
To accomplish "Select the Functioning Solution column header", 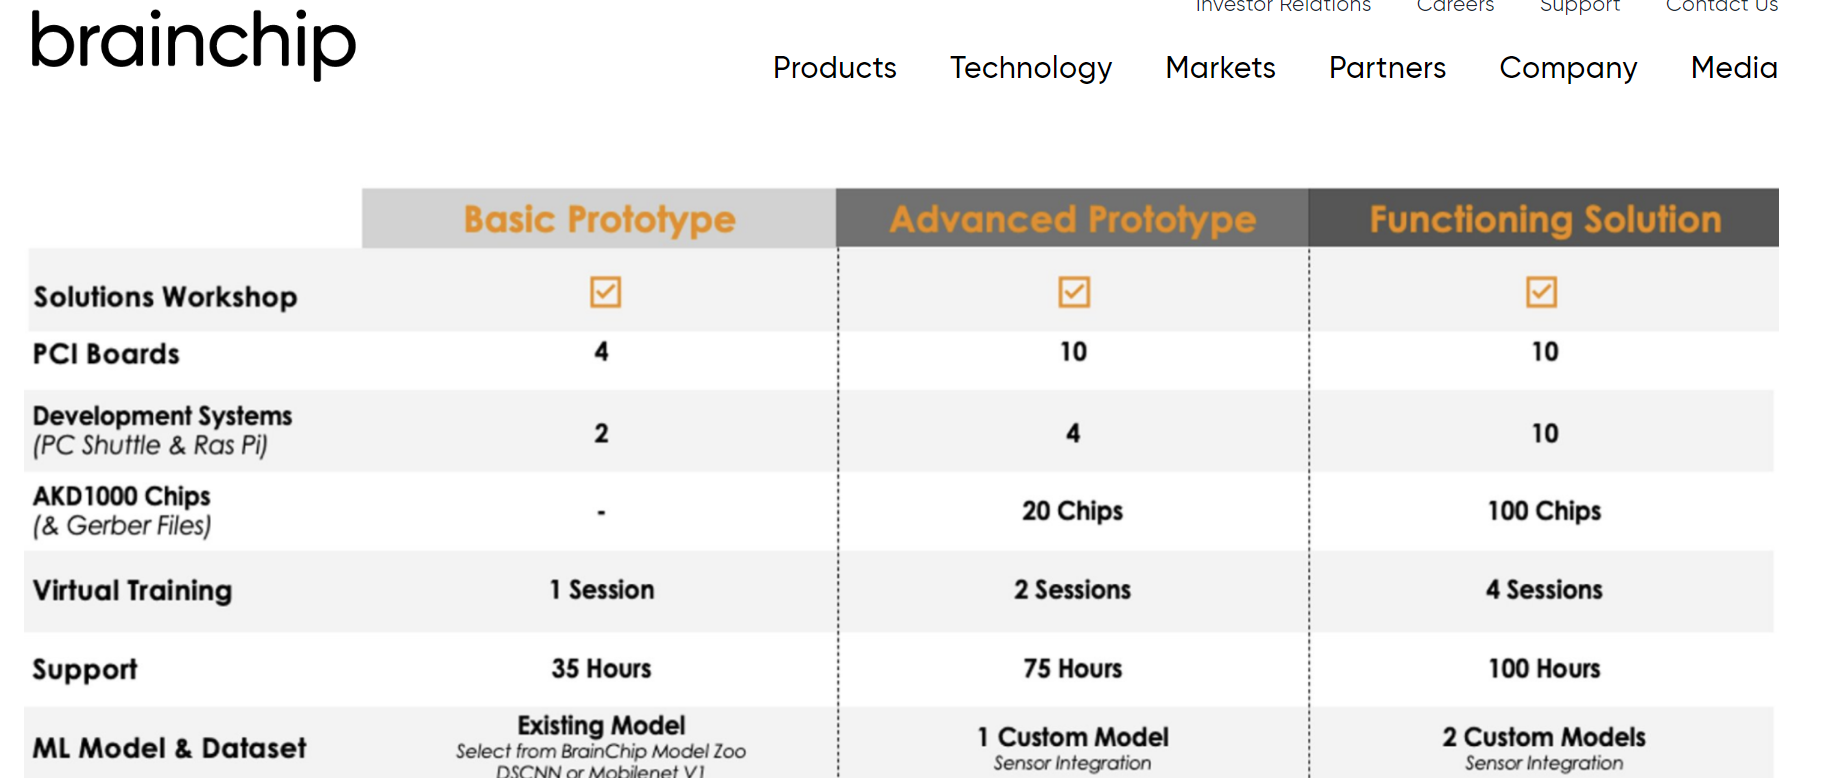I will click(1545, 219).
